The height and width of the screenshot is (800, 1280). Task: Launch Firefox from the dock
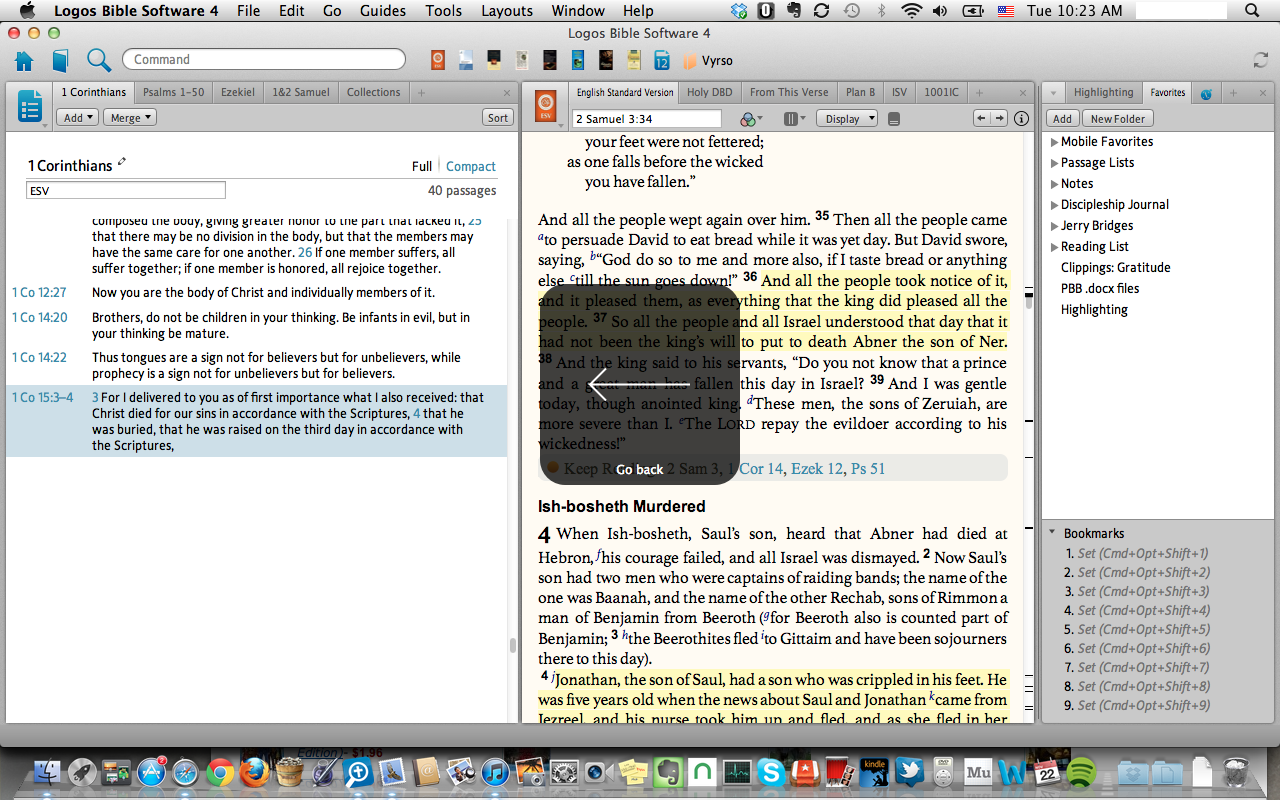[x=255, y=772]
